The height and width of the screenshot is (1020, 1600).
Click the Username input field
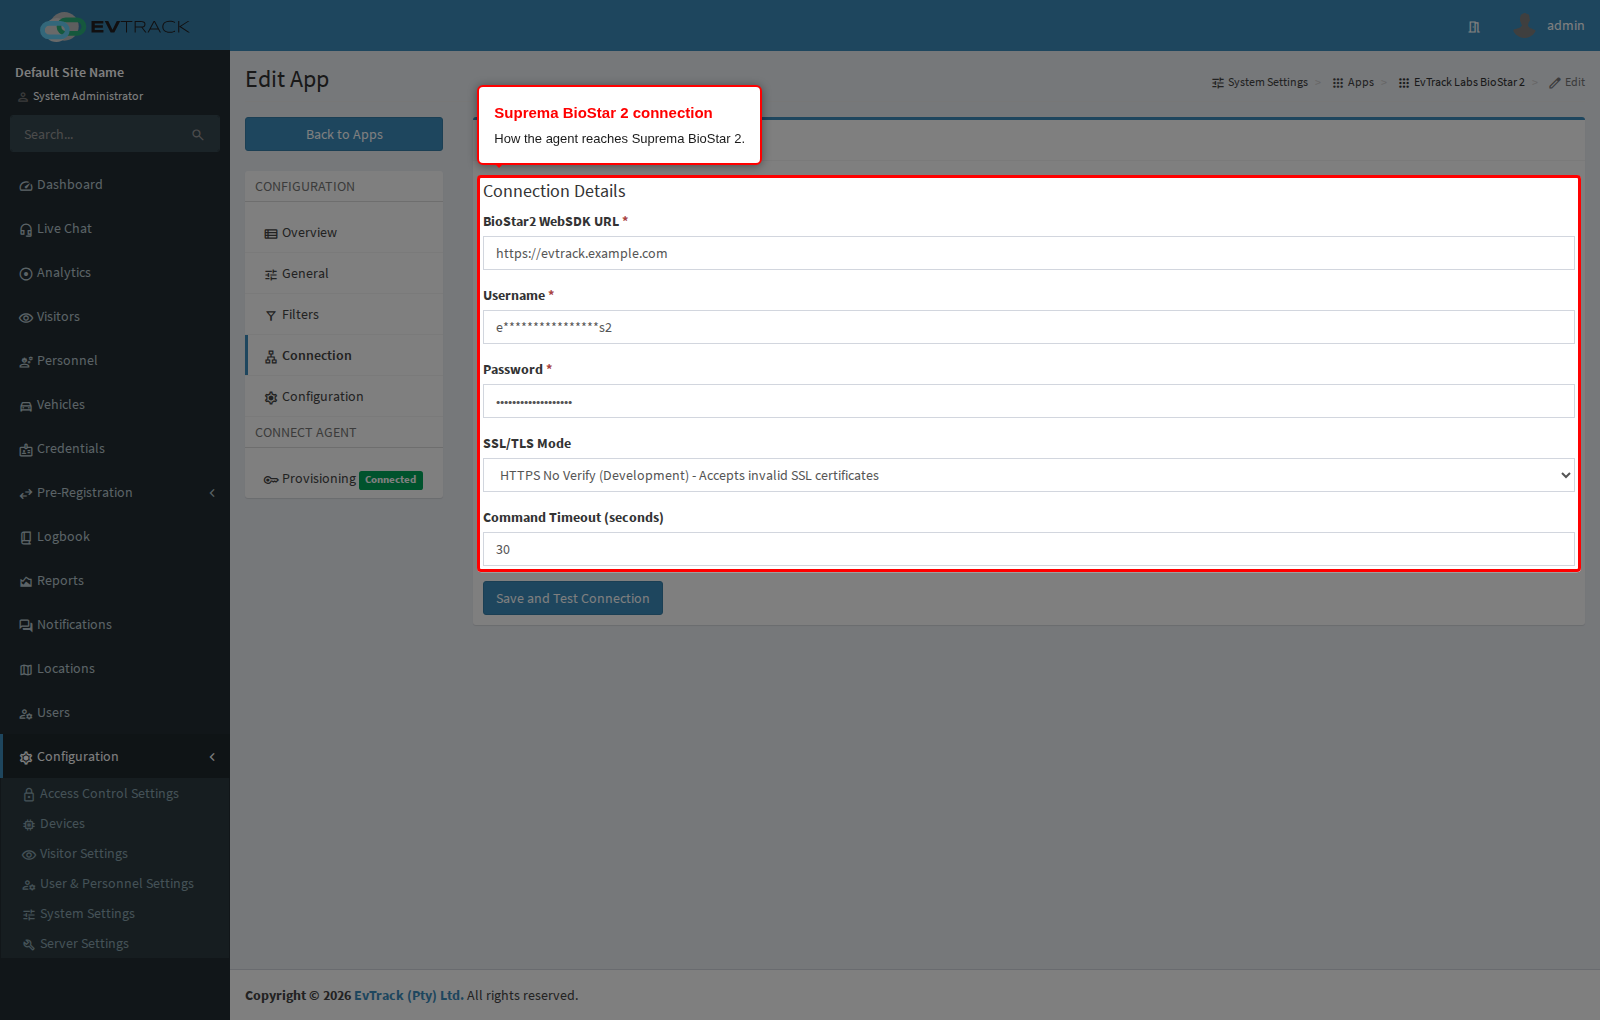pyautogui.click(x=1029, y=327)
